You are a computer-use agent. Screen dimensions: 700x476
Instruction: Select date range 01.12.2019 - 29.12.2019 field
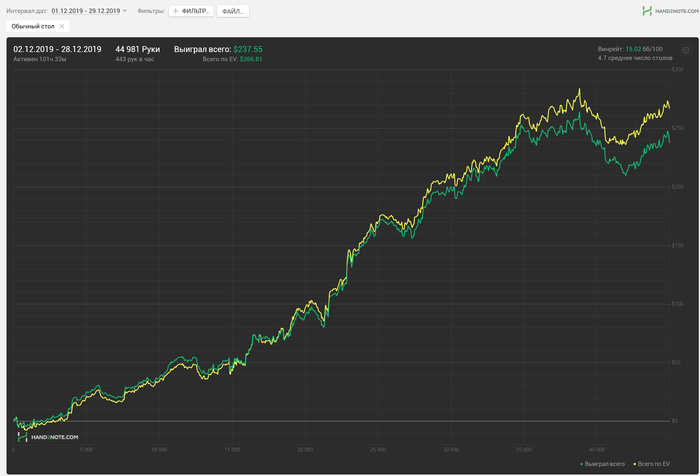(x=86, y=11)
